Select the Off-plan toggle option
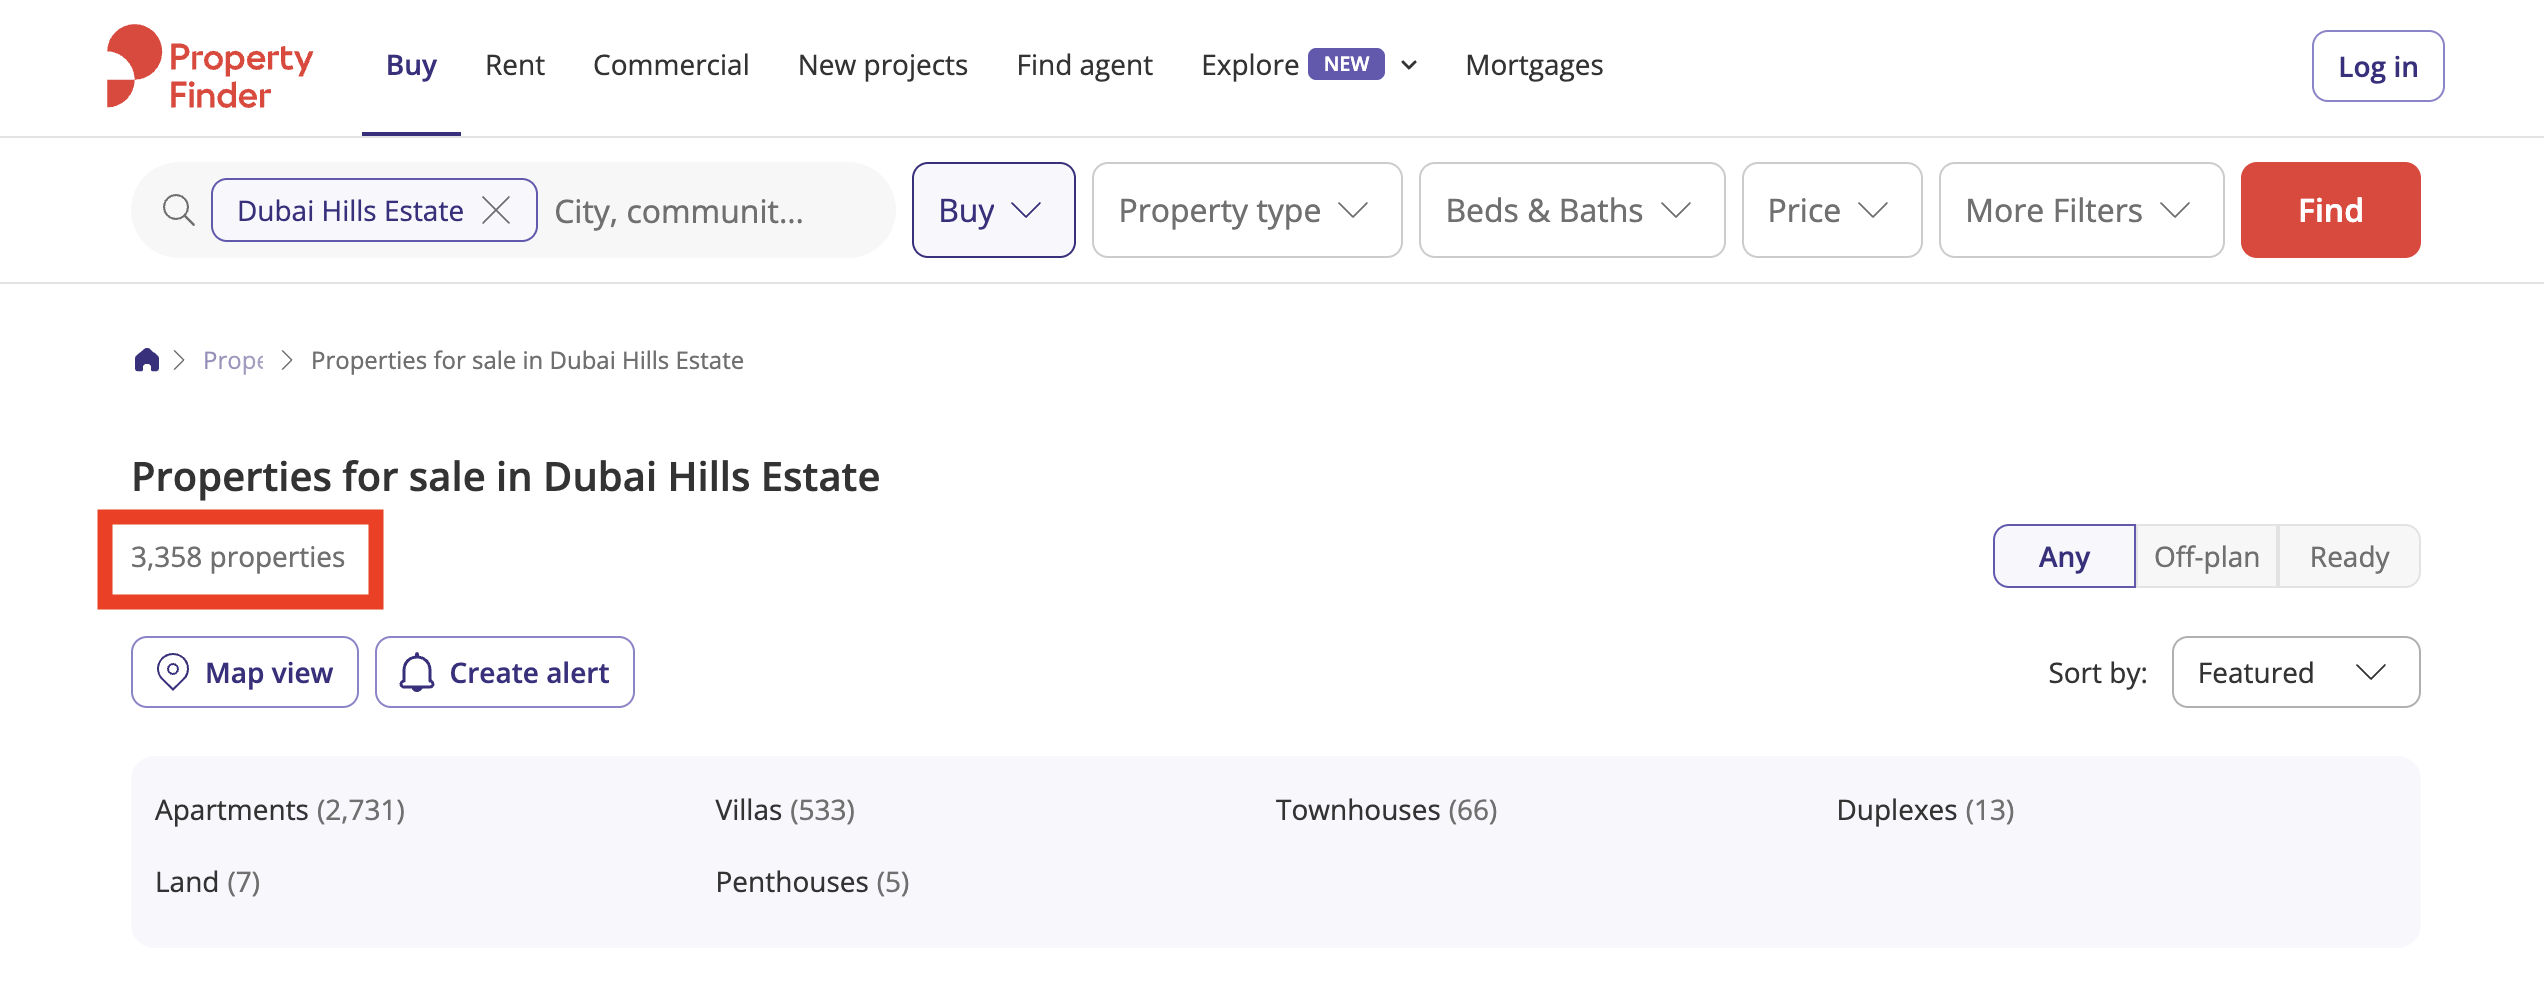Image resolution: width=2544 pixels, height=986 pixels. click(x=2206, y=556)
